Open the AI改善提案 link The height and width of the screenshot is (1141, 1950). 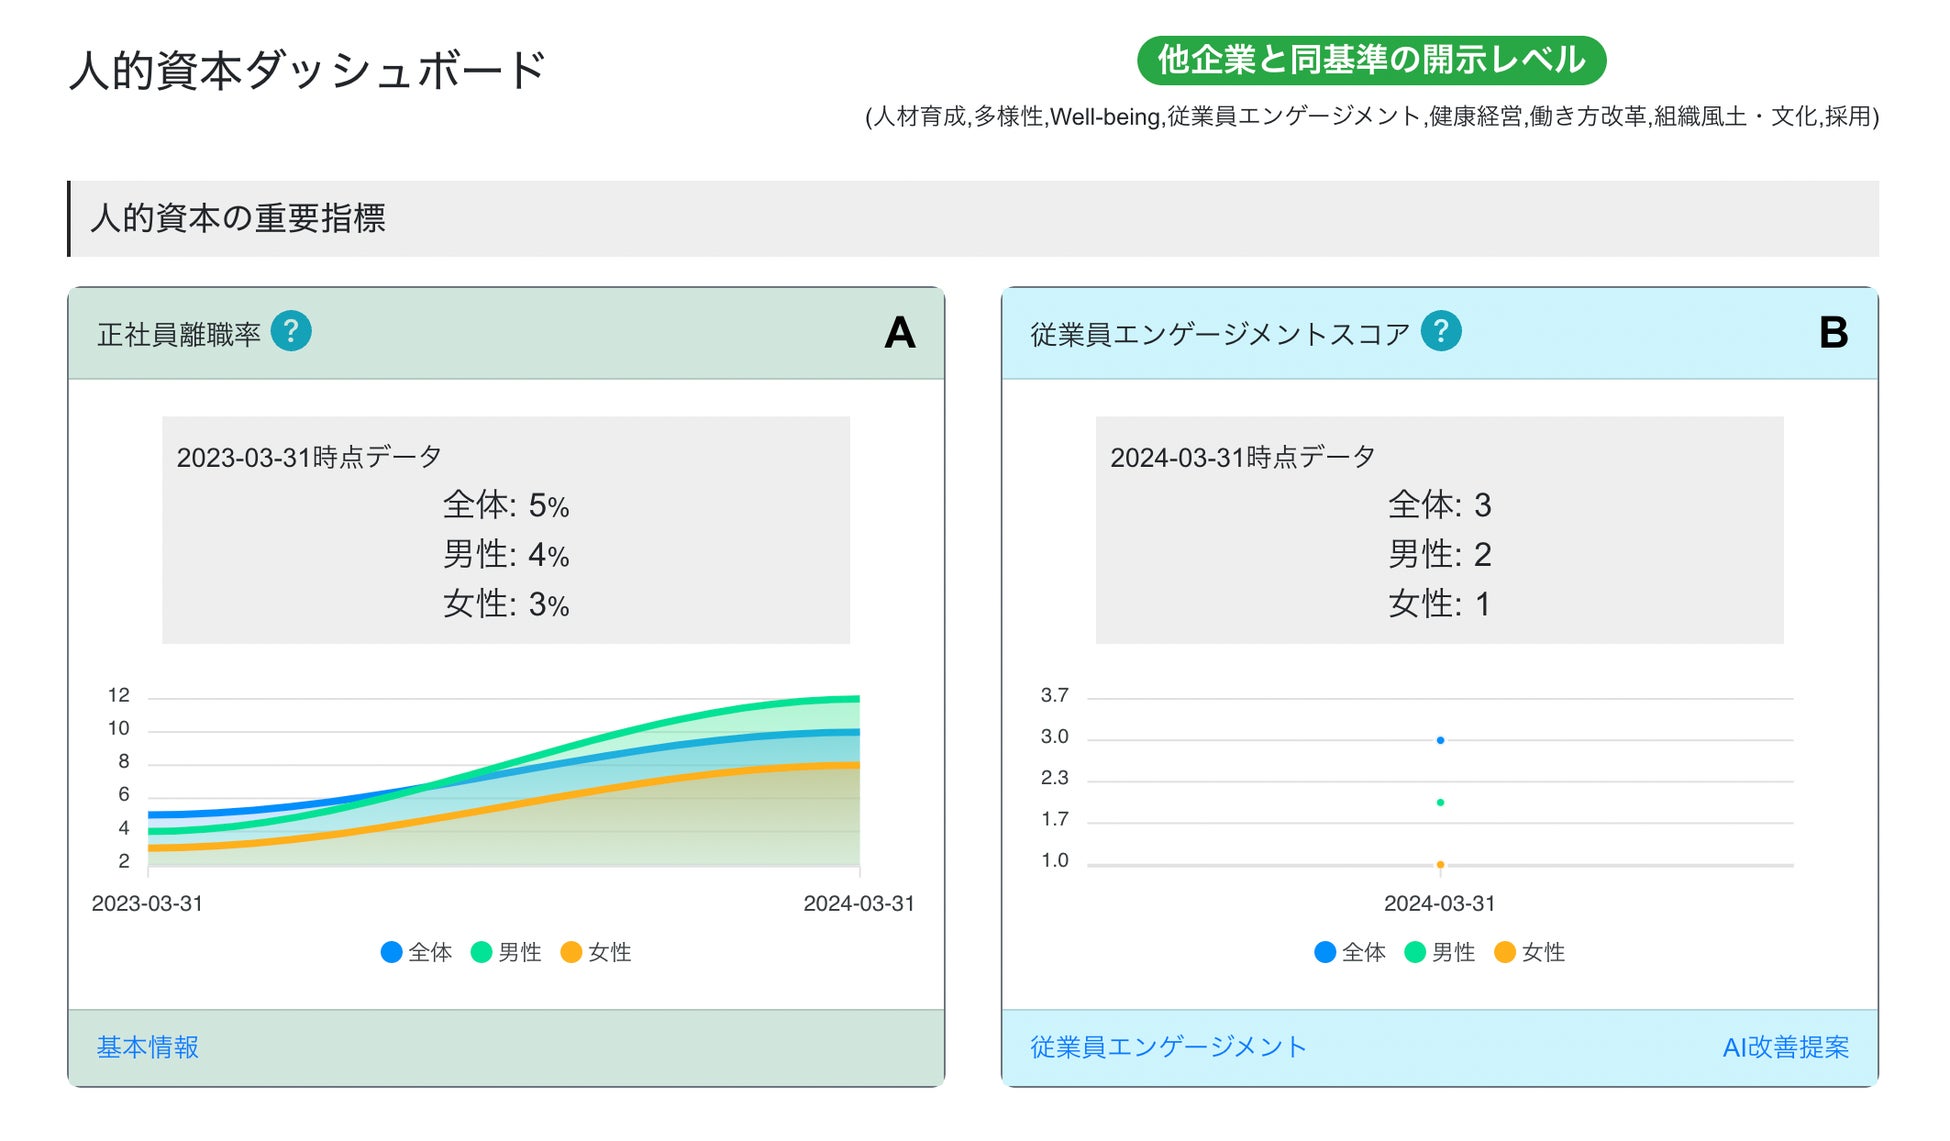tap(1785, 1047)
